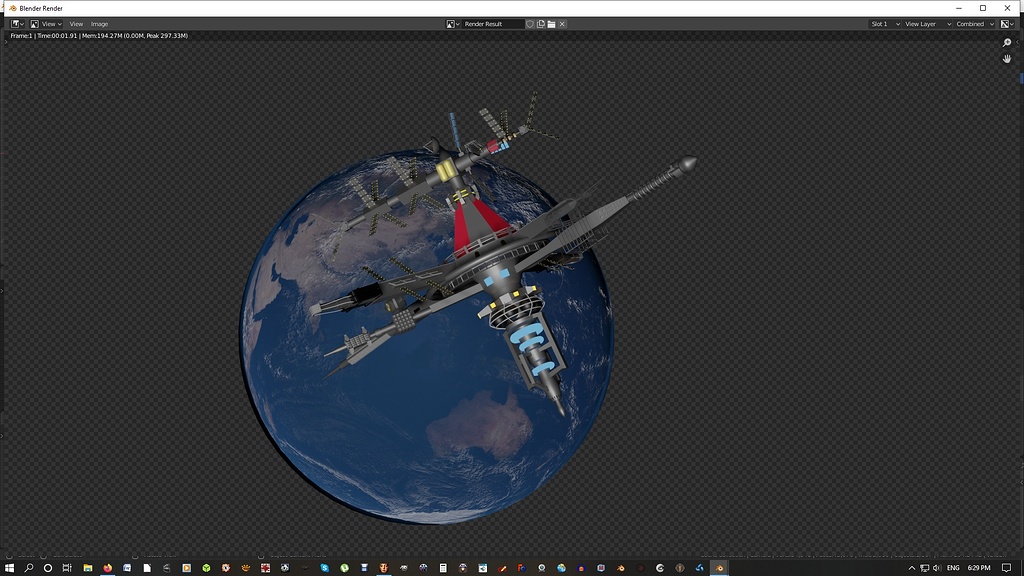
Task: Unlink the Render Result image
Action: (562, 24)
